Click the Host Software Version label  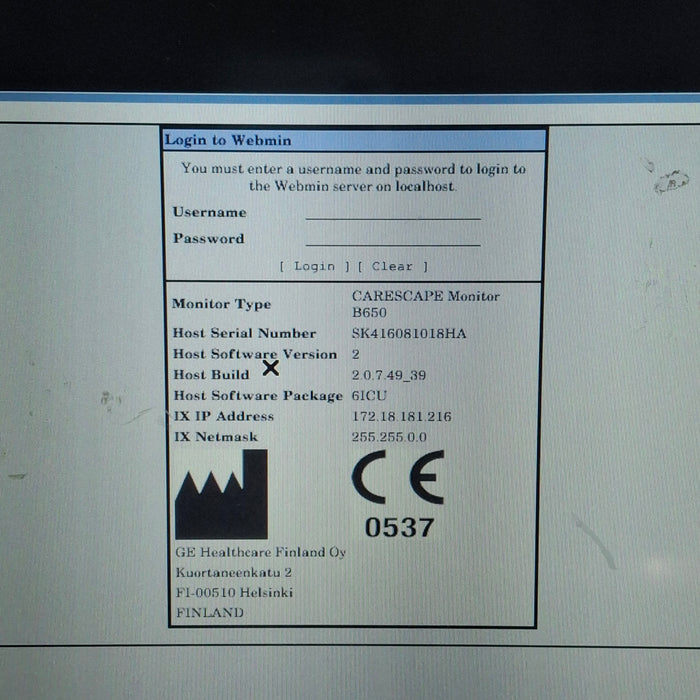click(254, 354)
